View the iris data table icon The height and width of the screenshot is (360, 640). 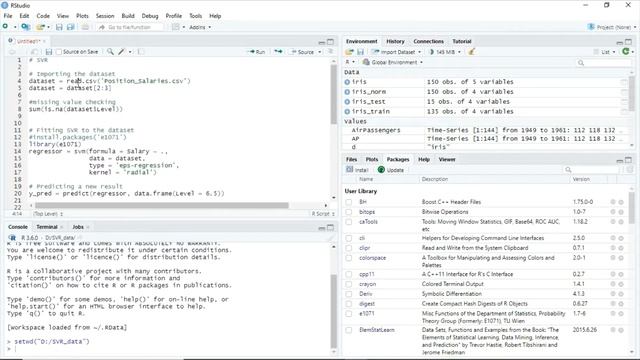tap(624, 82)
